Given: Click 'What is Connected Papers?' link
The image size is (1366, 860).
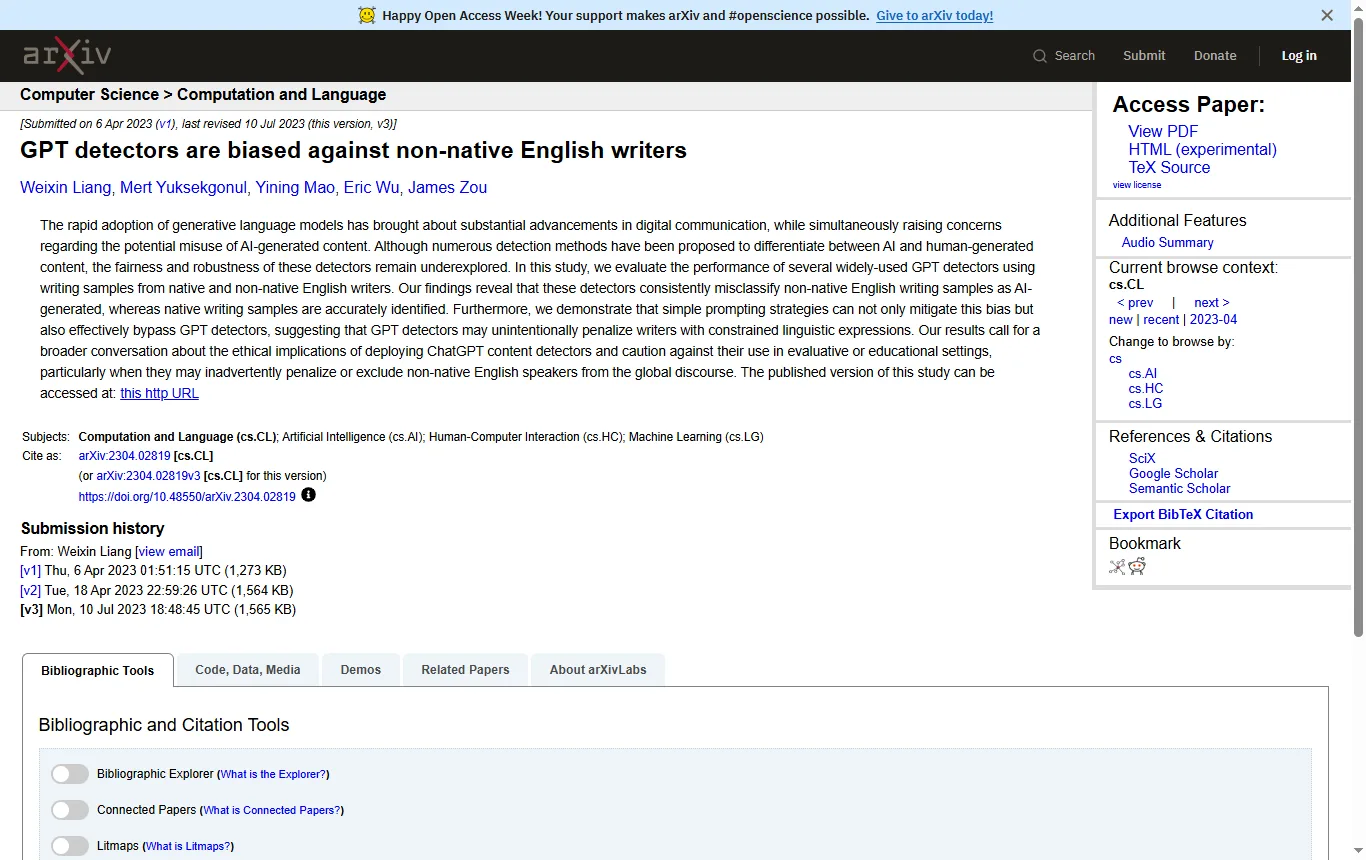Looking at the screenshot, I should tap(272, 810).
